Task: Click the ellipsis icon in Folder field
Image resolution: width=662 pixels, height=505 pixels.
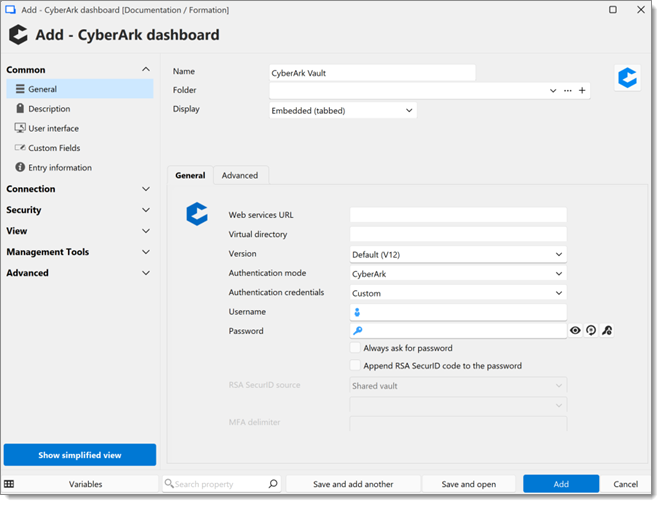Action: pos(568,91)
